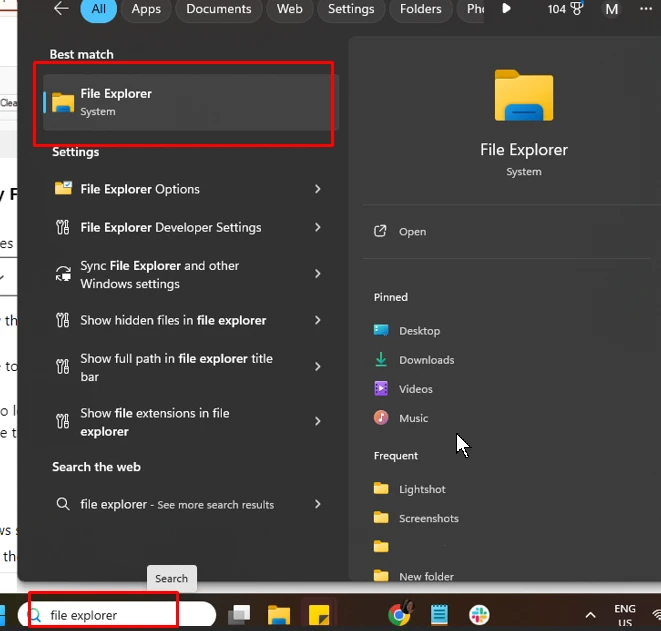The image size is (661, 631).
Task: Click the File Explorer Options folder icon
Action: click(x=63, y=188)
